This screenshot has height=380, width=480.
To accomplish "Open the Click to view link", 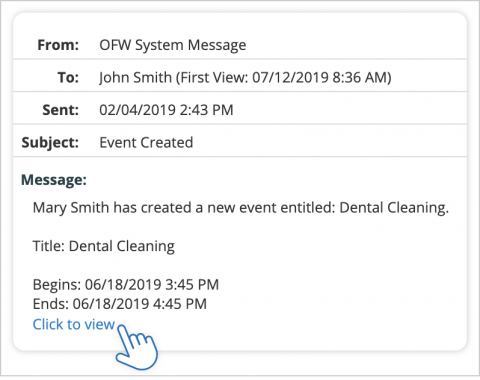I will (74, 324).
